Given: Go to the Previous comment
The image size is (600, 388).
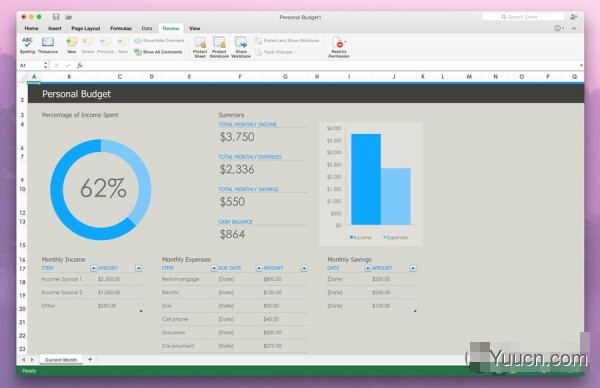Looking at the screenshot, I should pos(106,45).
